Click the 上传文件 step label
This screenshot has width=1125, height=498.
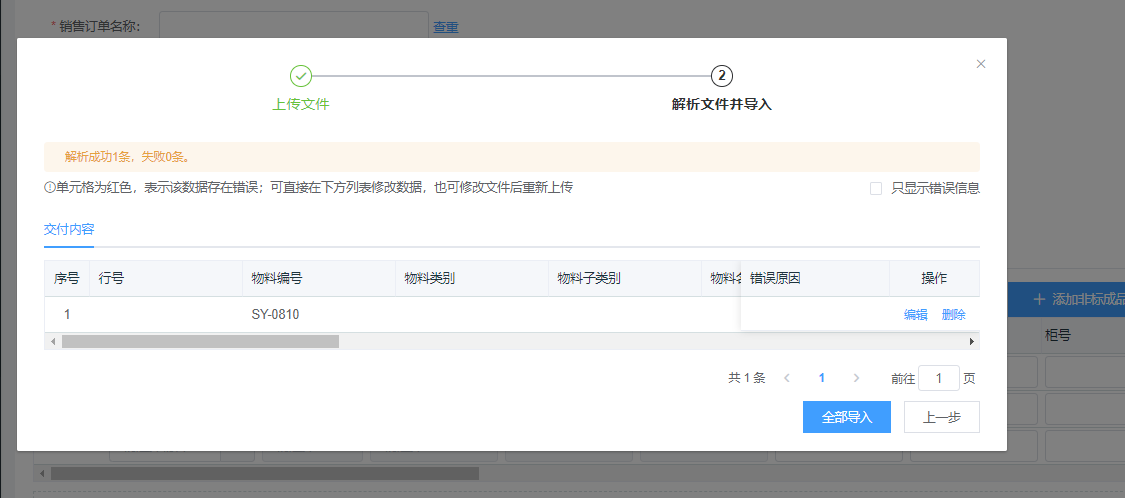click(x=301, y=104)
